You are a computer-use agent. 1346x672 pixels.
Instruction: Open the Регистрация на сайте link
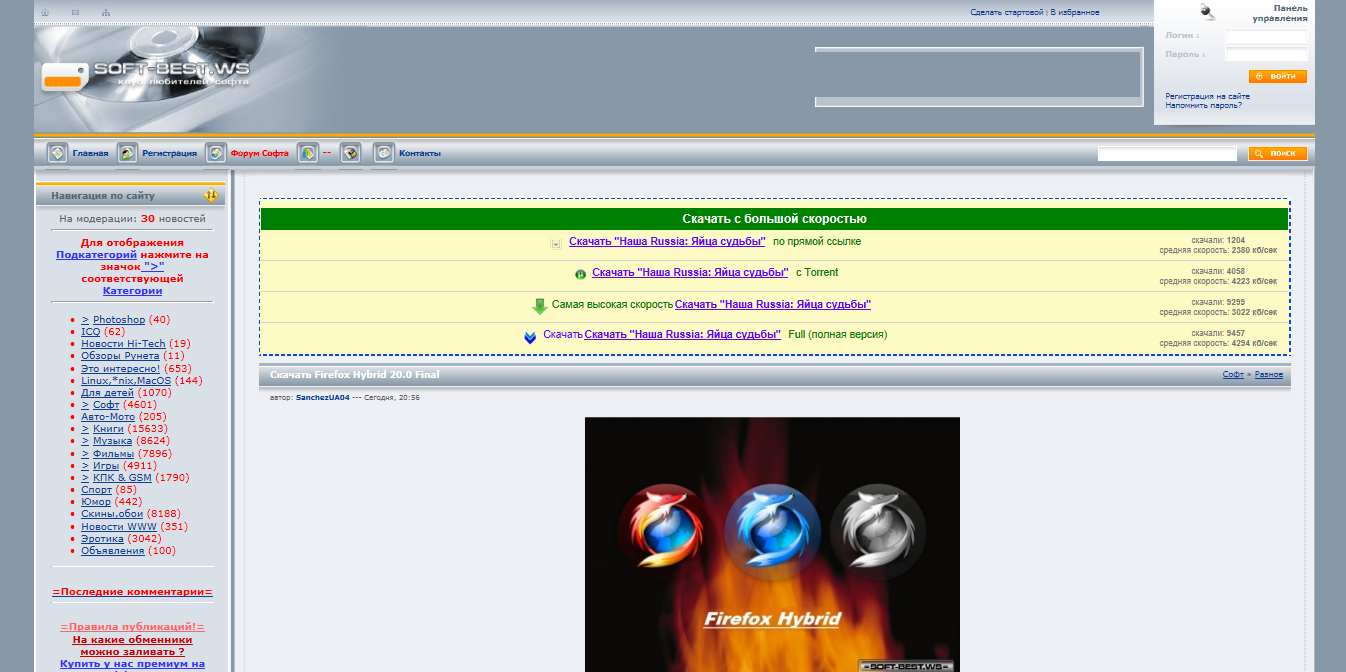point(1207,96)
